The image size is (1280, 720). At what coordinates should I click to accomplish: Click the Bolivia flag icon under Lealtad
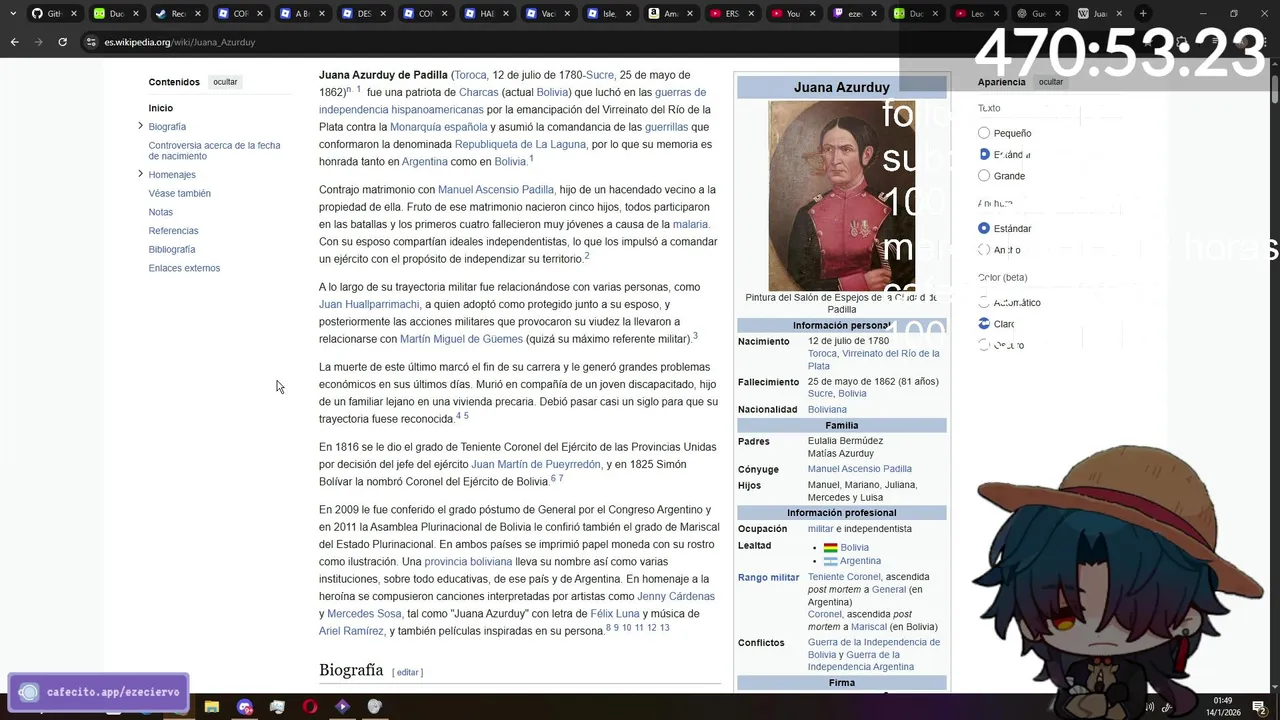[830, 548]
